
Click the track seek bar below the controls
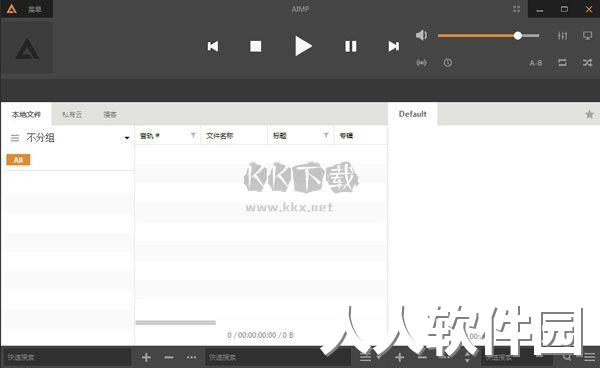[x=300, y=90]
